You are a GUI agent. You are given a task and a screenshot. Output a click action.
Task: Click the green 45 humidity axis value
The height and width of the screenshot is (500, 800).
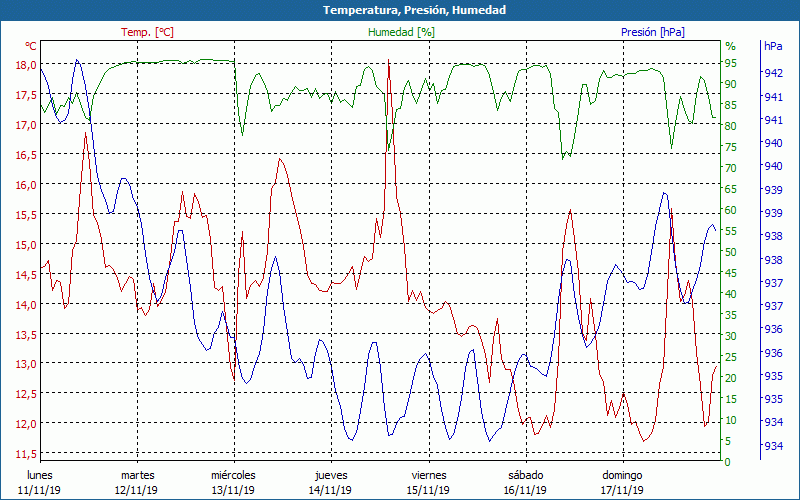tap(731, 273)
